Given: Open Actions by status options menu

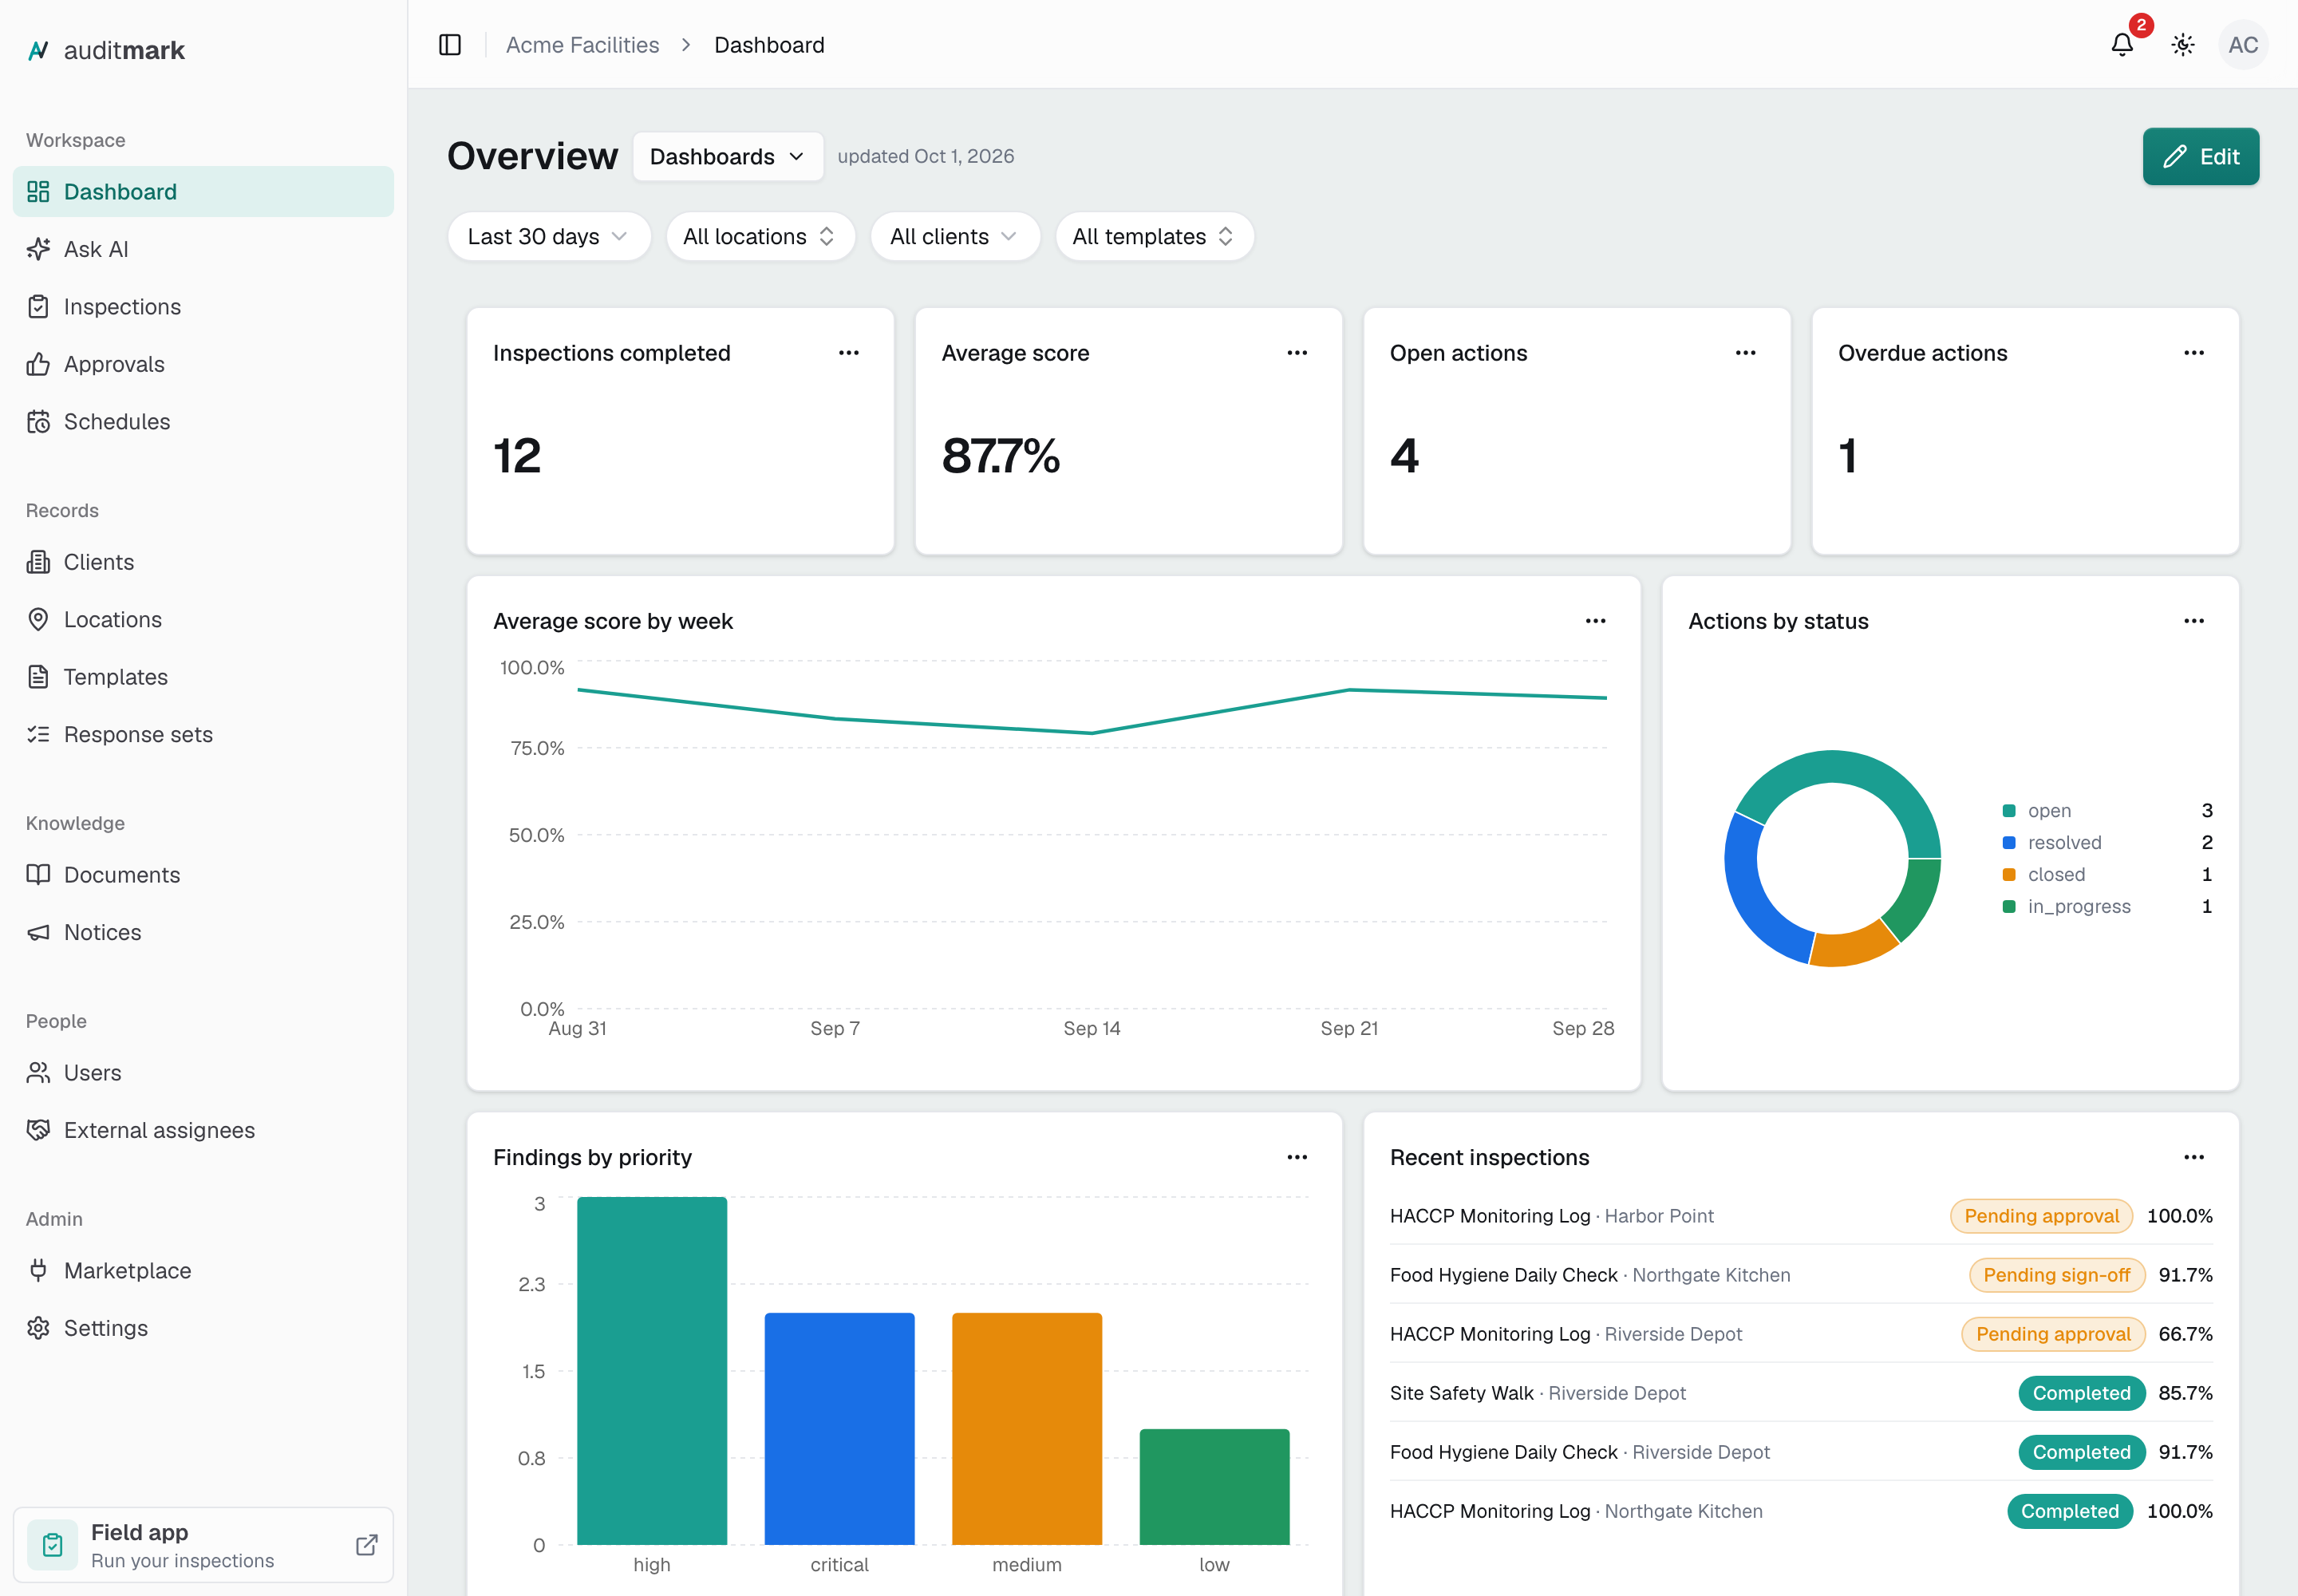Looking at the screenshot, I should click(2194, 621).
